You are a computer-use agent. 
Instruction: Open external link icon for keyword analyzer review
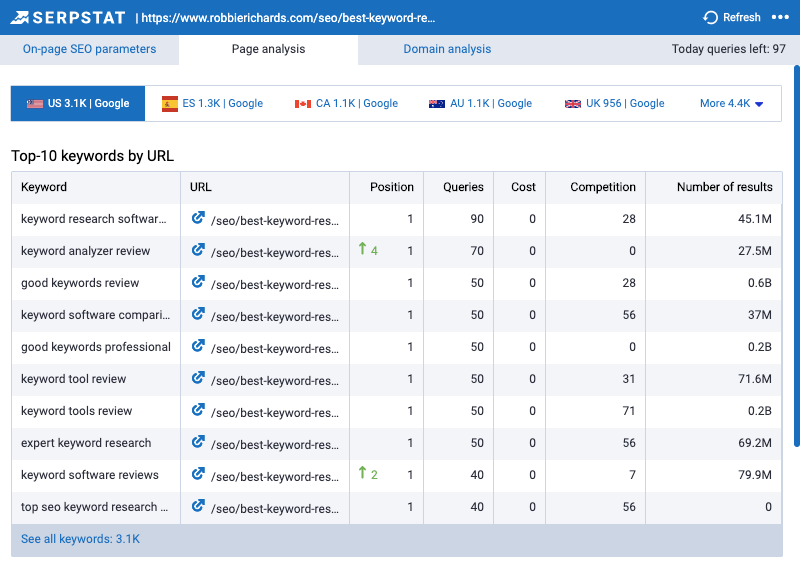click(198, 250)
